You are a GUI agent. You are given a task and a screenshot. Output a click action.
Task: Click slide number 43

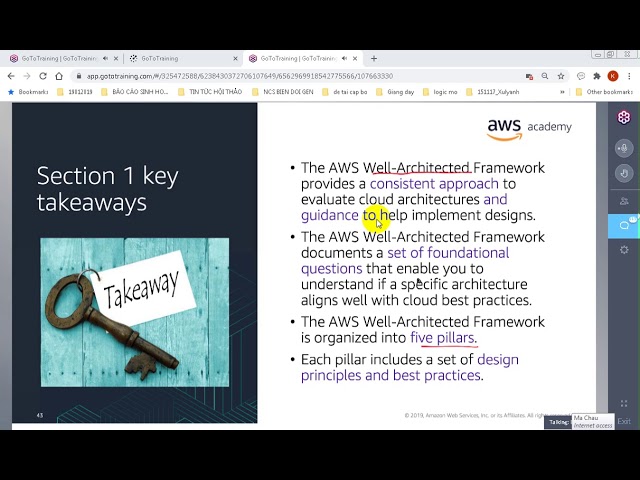40,416
